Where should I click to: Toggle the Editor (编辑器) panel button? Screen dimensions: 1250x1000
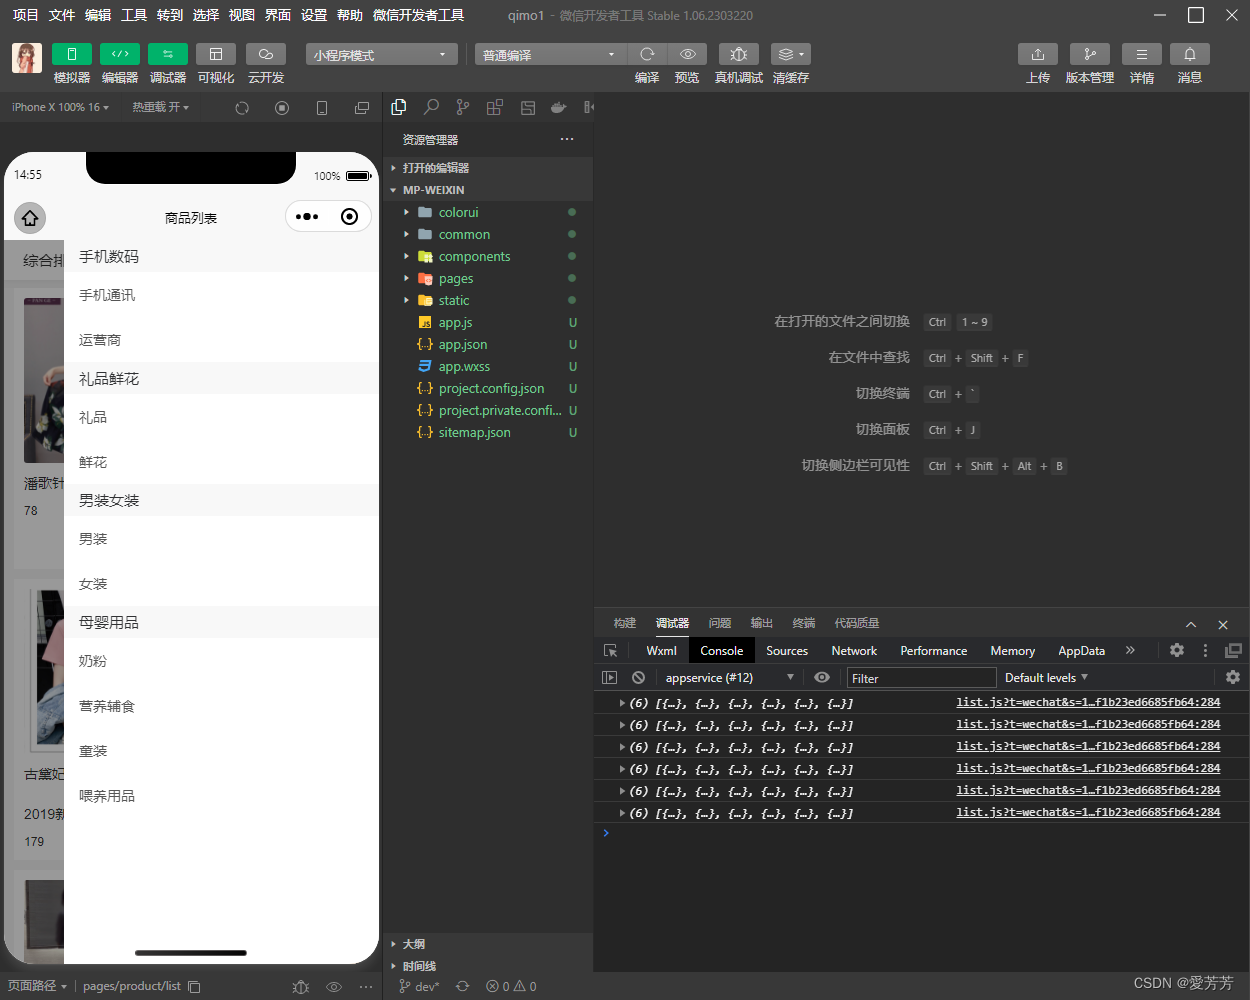click(x=120, y=54)
